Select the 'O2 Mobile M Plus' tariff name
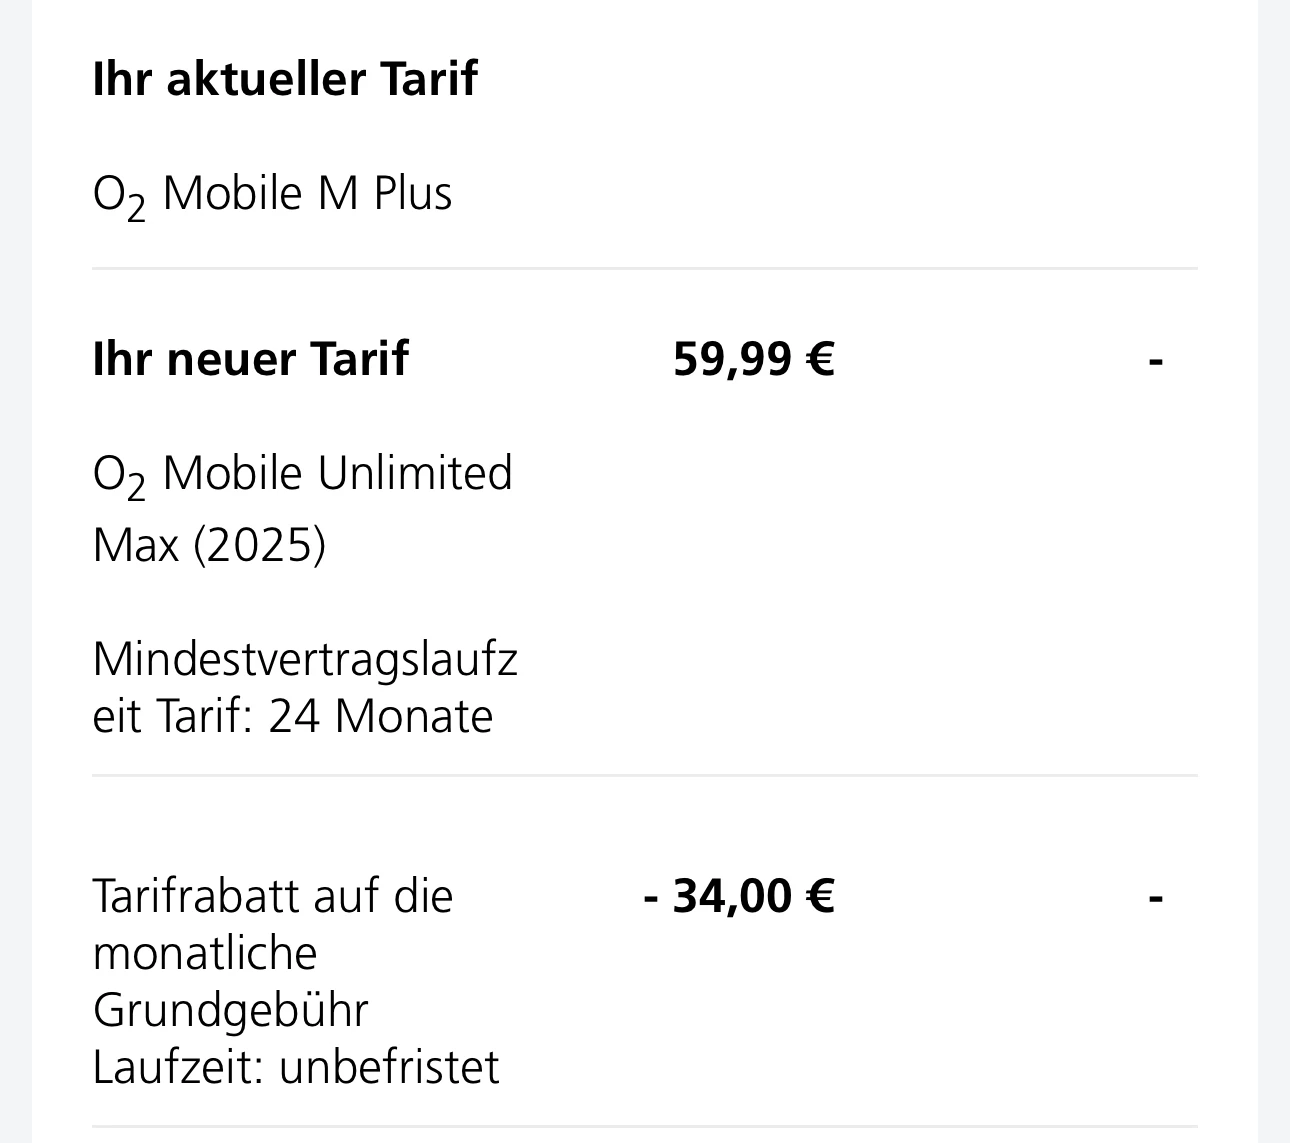 pos(272,195)
